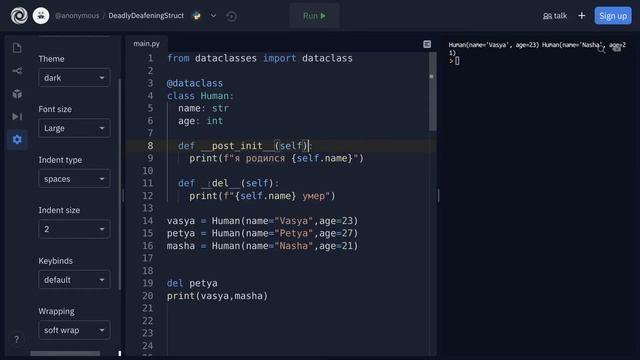640x360 pixels.
Task: Click line 8 def __post_init__ code
Action: pyautogui.click(x=244, y=146)
